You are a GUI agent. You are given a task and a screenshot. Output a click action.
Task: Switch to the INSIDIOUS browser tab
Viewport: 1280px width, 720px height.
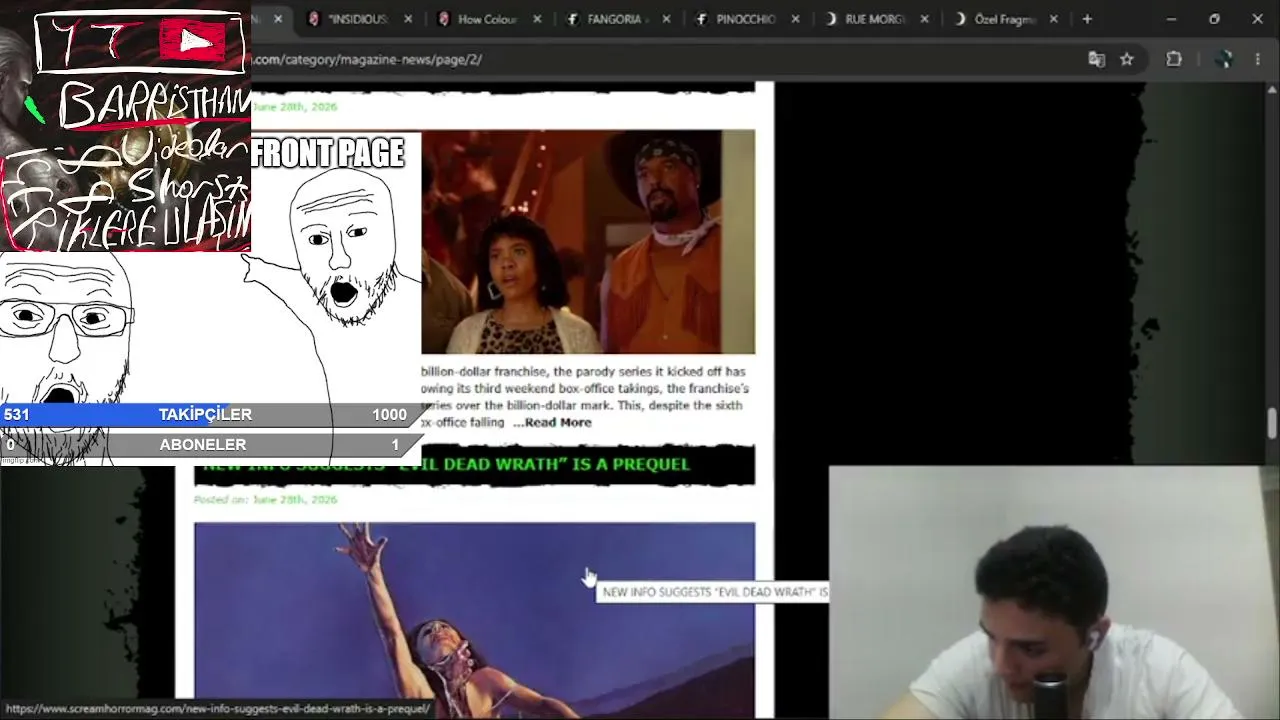(357, 19)
